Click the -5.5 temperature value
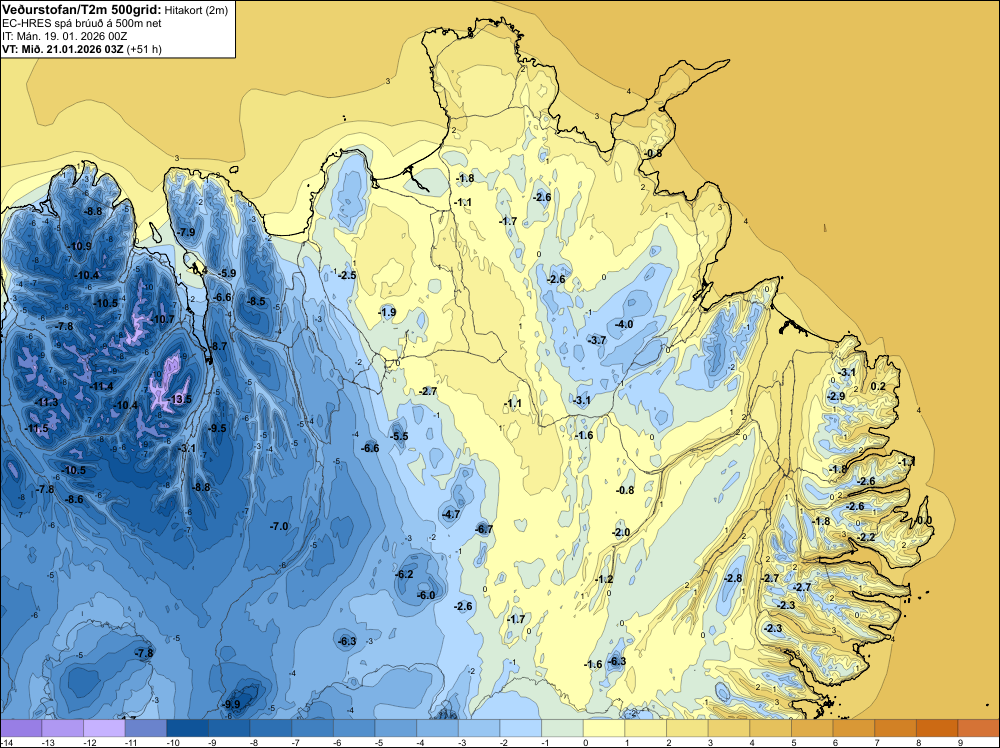 [x=399, y=436]
